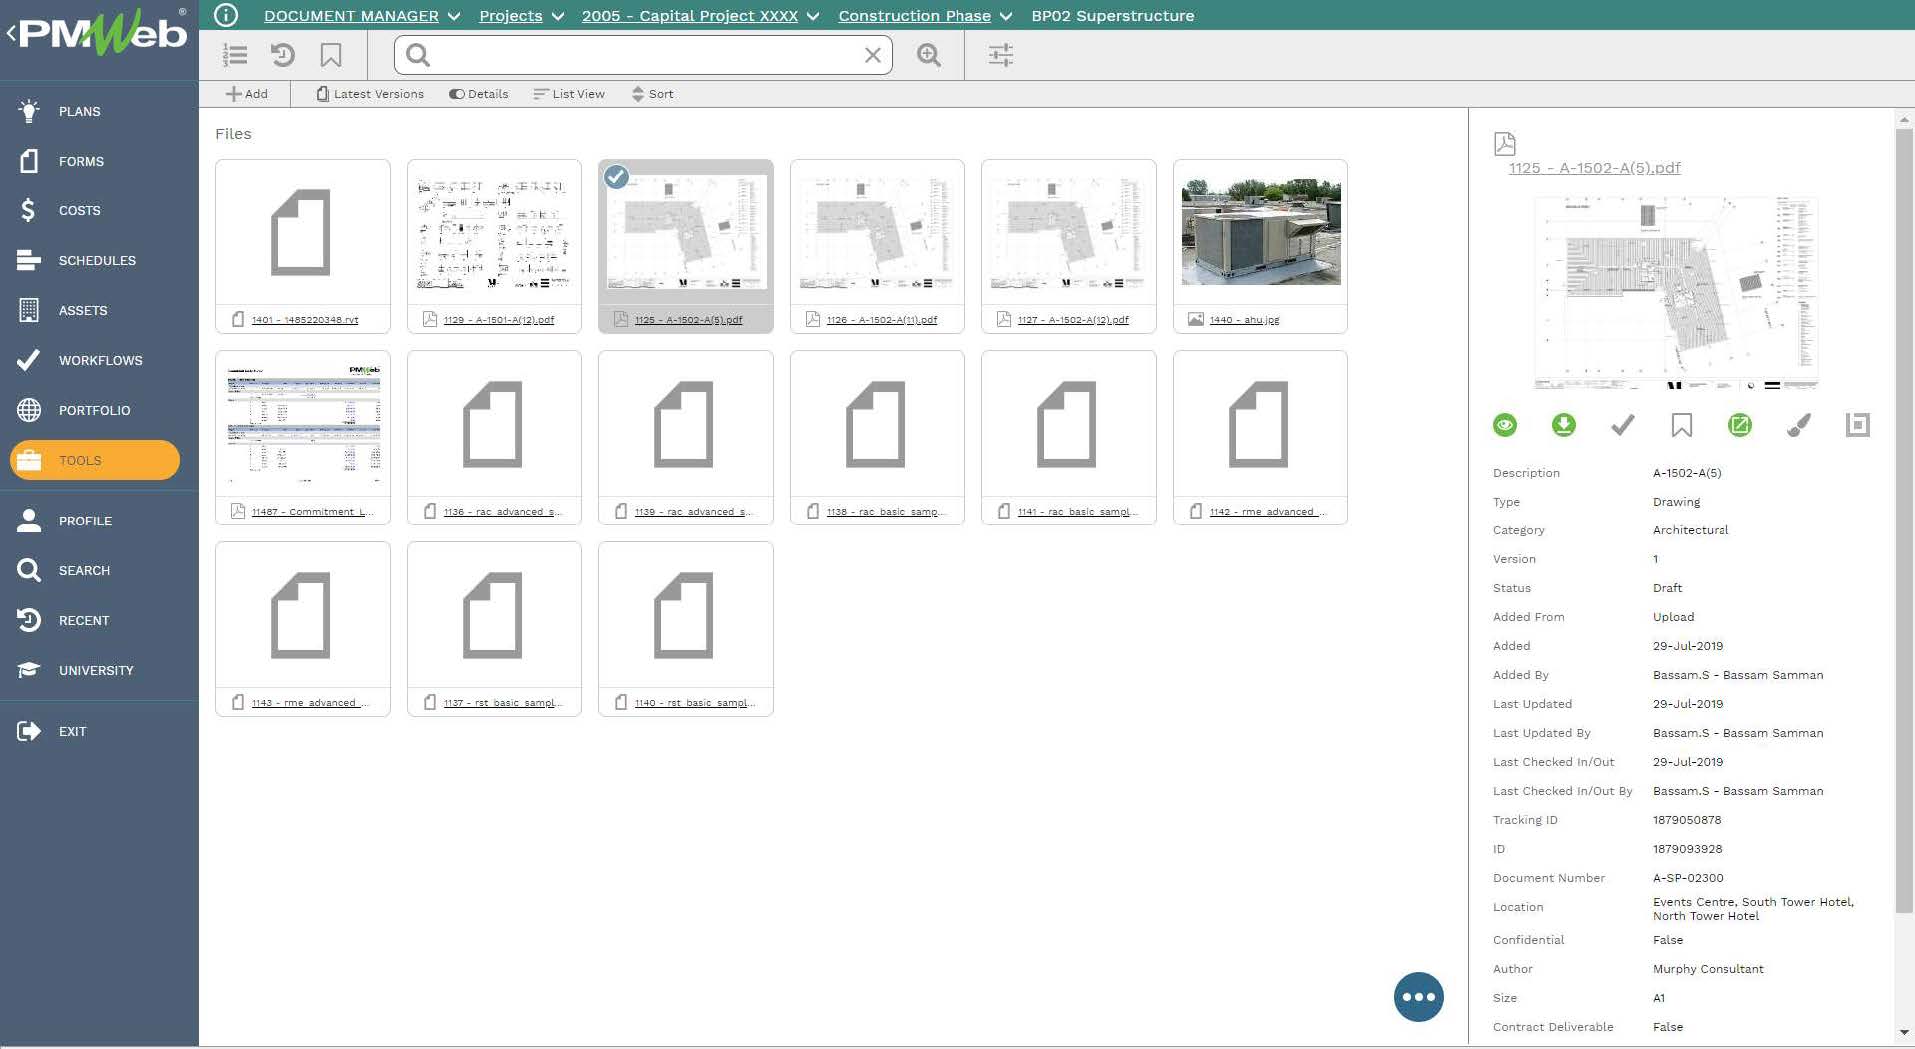Open the search filter settings icon
Viewport: 1915px width, 1049px height.
coord(999,55)
